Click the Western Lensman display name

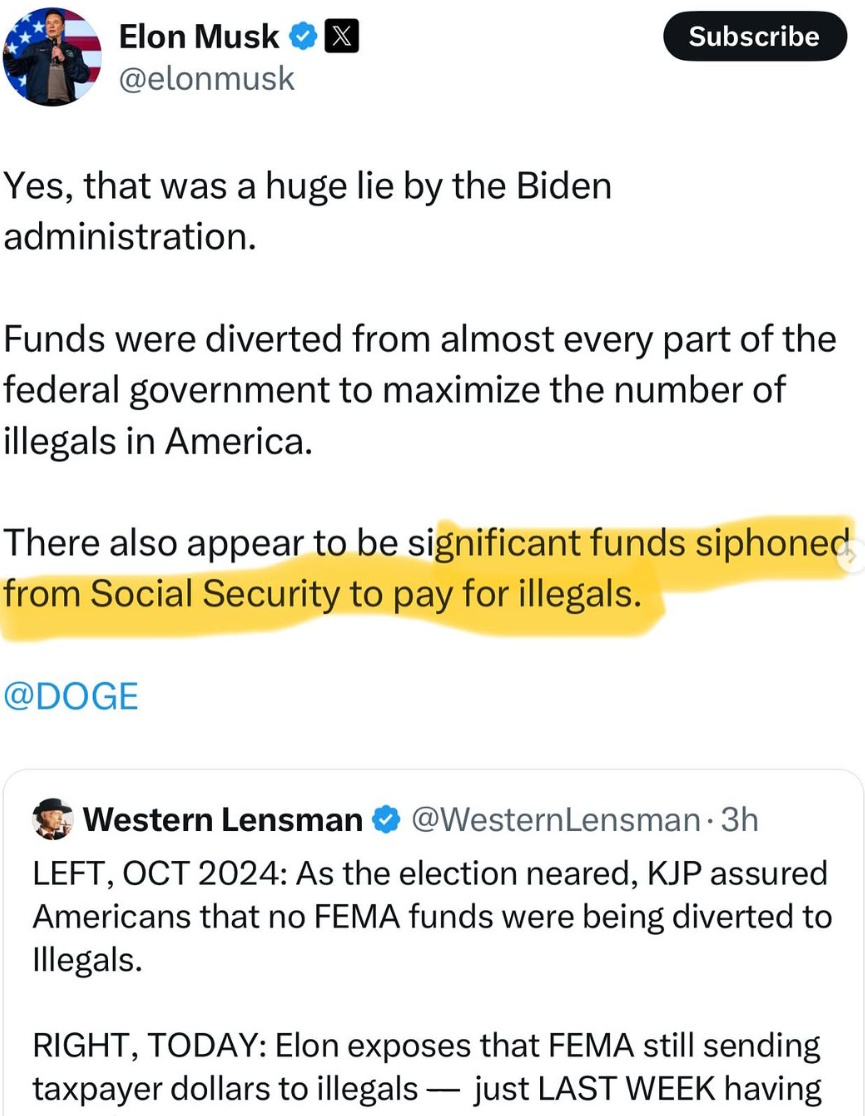[x=223, y=820]
